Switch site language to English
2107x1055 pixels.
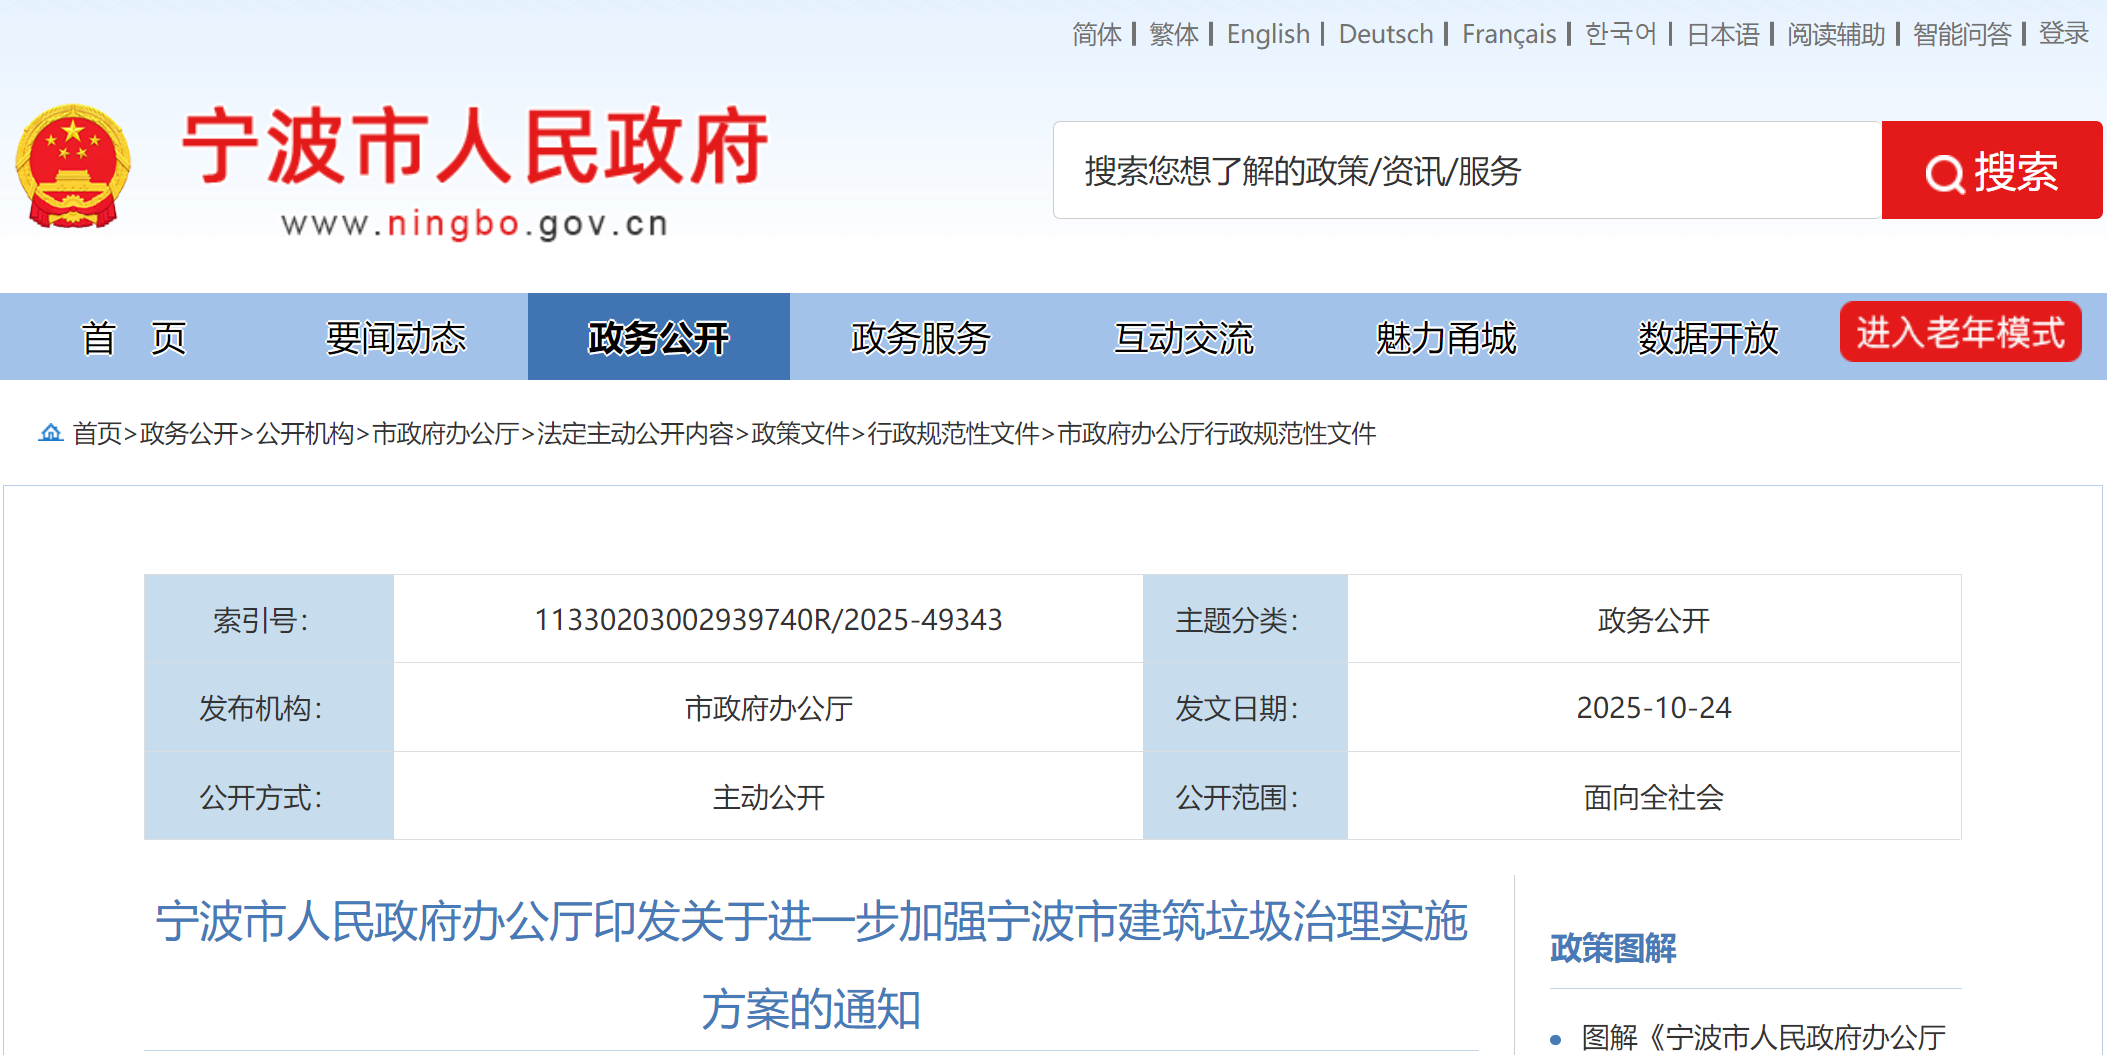(x=1268, y=33)
